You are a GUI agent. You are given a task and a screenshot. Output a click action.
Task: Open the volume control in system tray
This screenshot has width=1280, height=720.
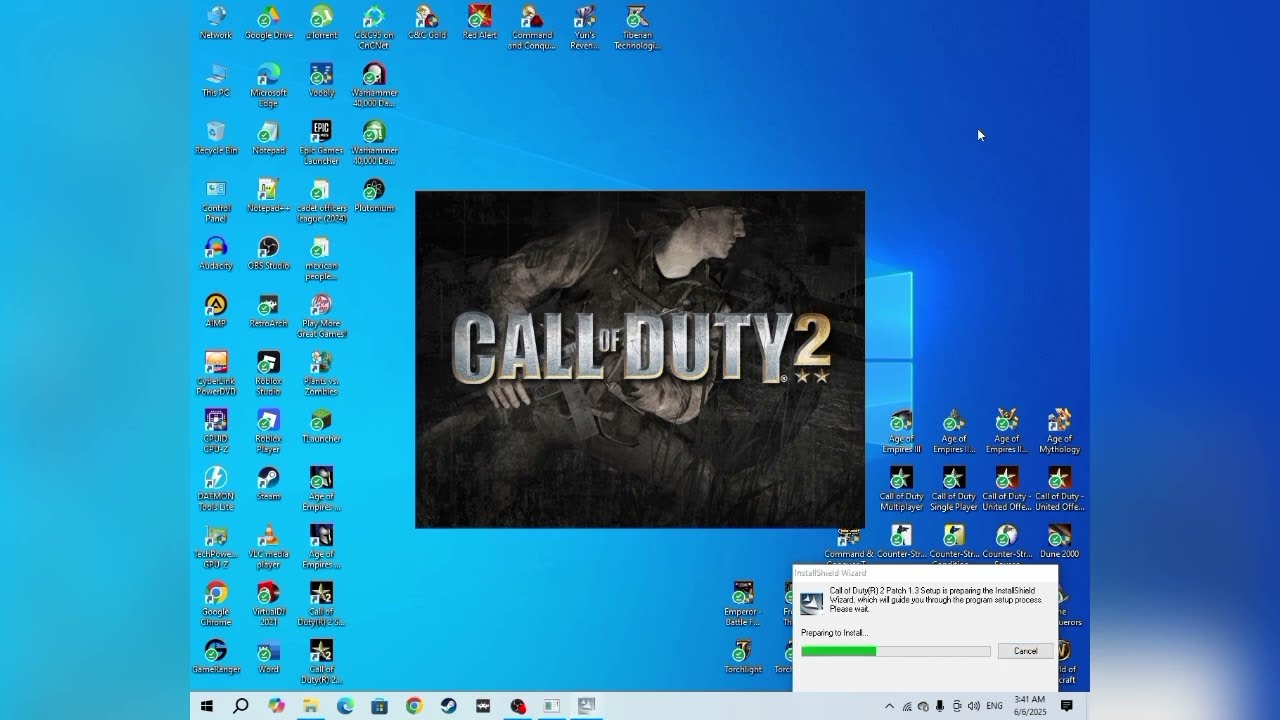(x=974, y=706)
